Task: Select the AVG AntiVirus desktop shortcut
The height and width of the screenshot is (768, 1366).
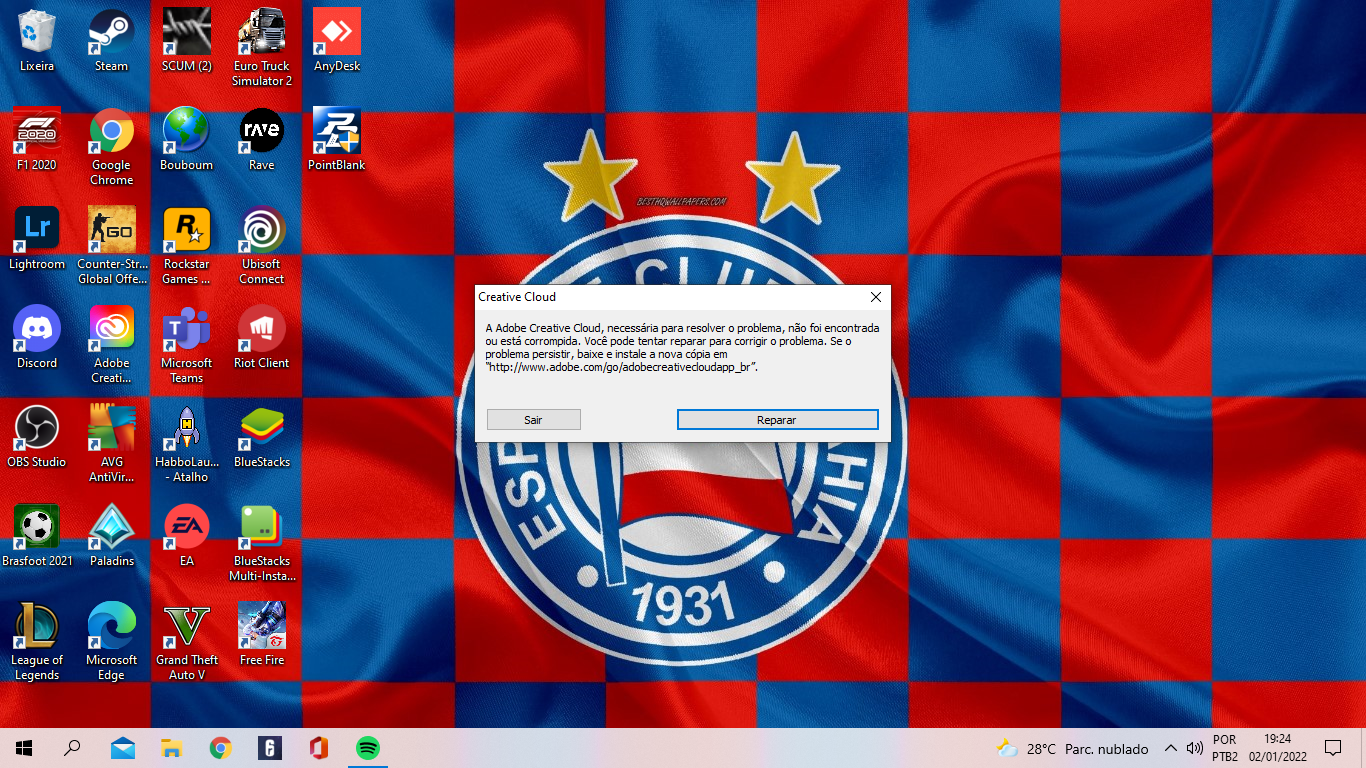Action: coord(111,444)
